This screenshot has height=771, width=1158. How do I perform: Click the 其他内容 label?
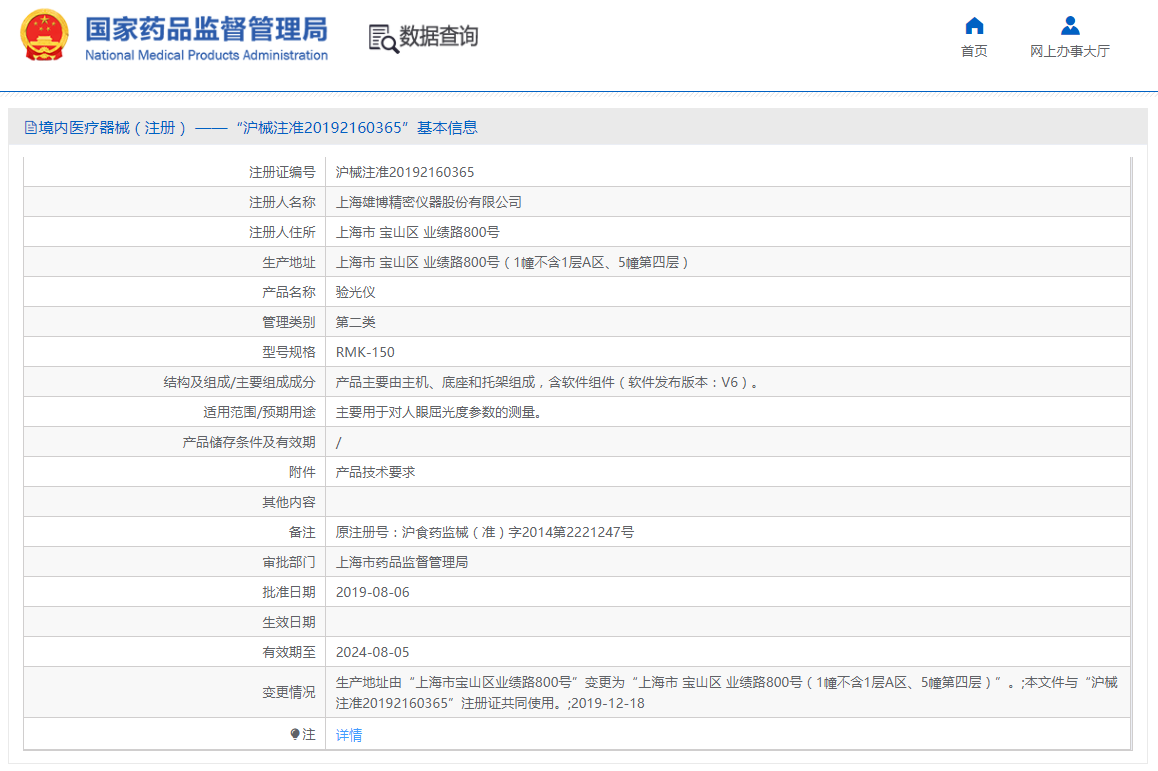coord(289,502)
